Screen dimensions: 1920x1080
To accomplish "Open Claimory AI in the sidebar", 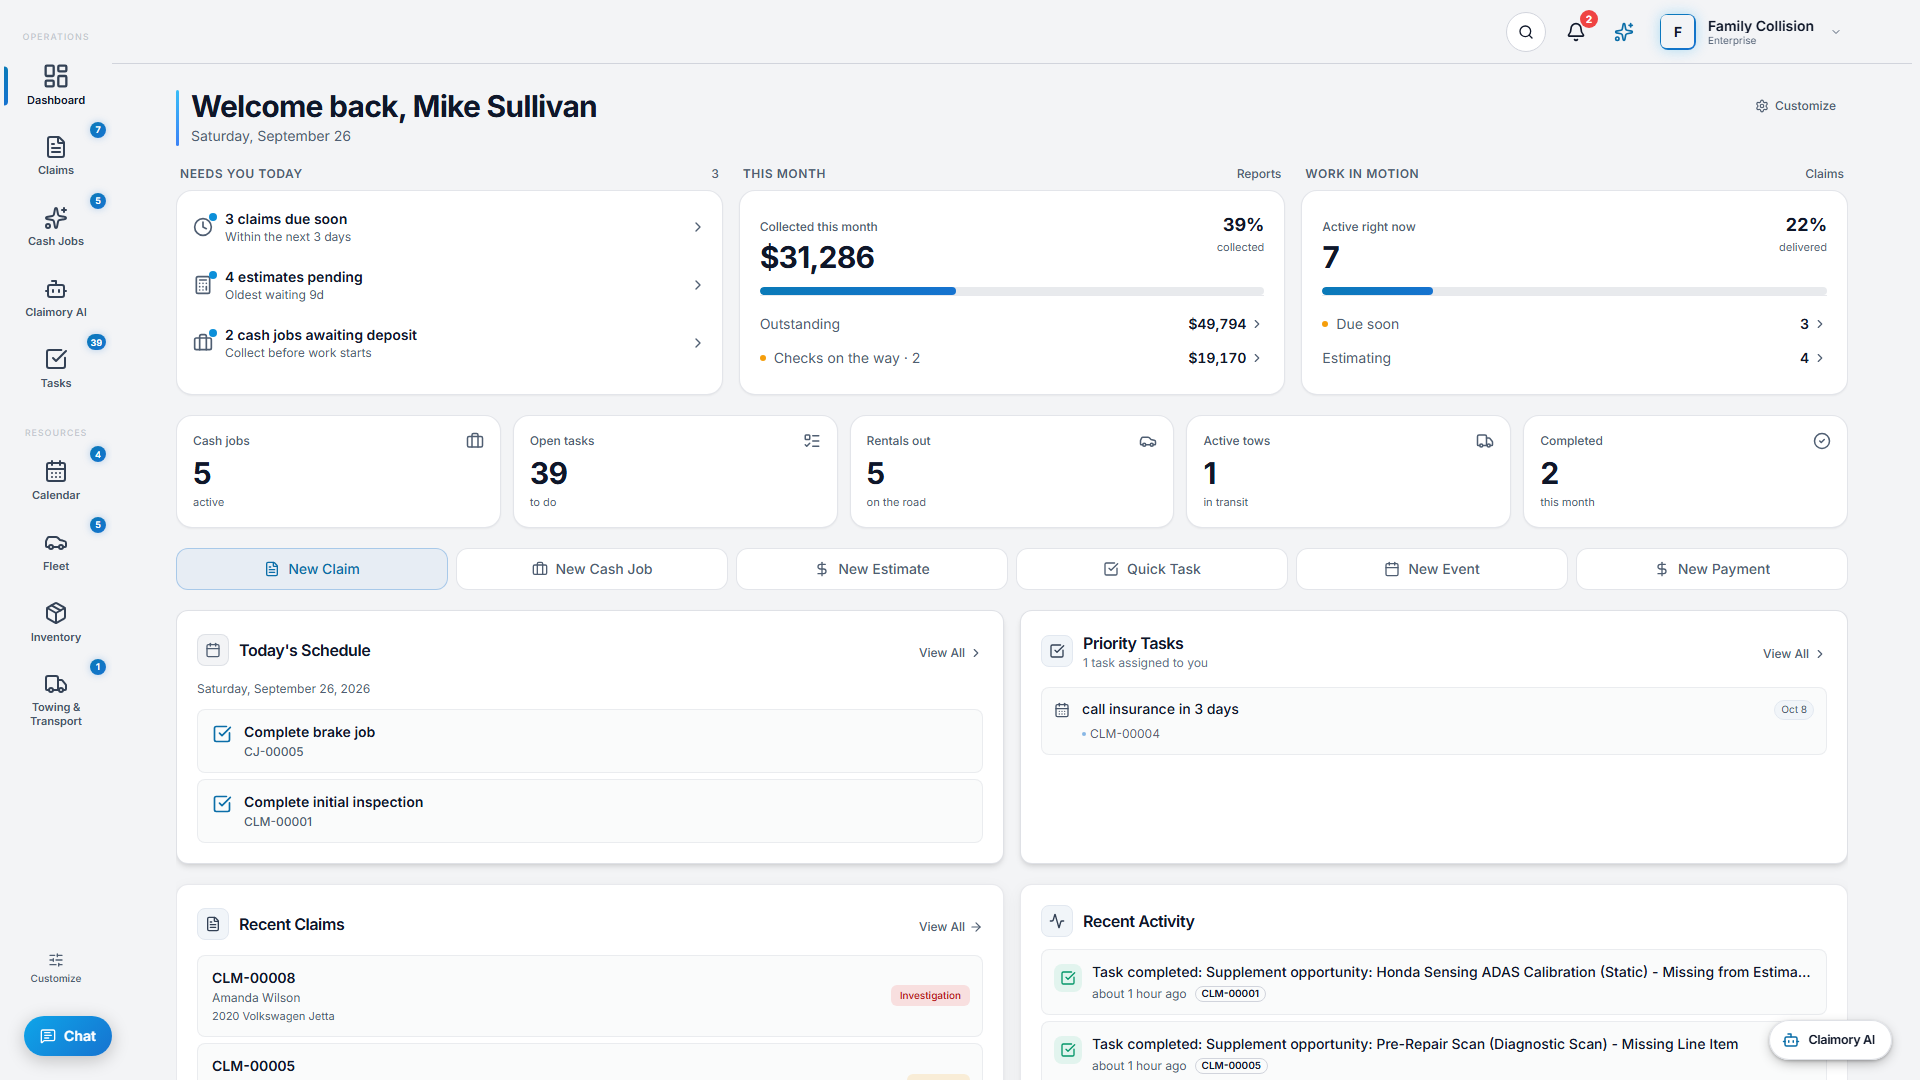I will (56, 298).
